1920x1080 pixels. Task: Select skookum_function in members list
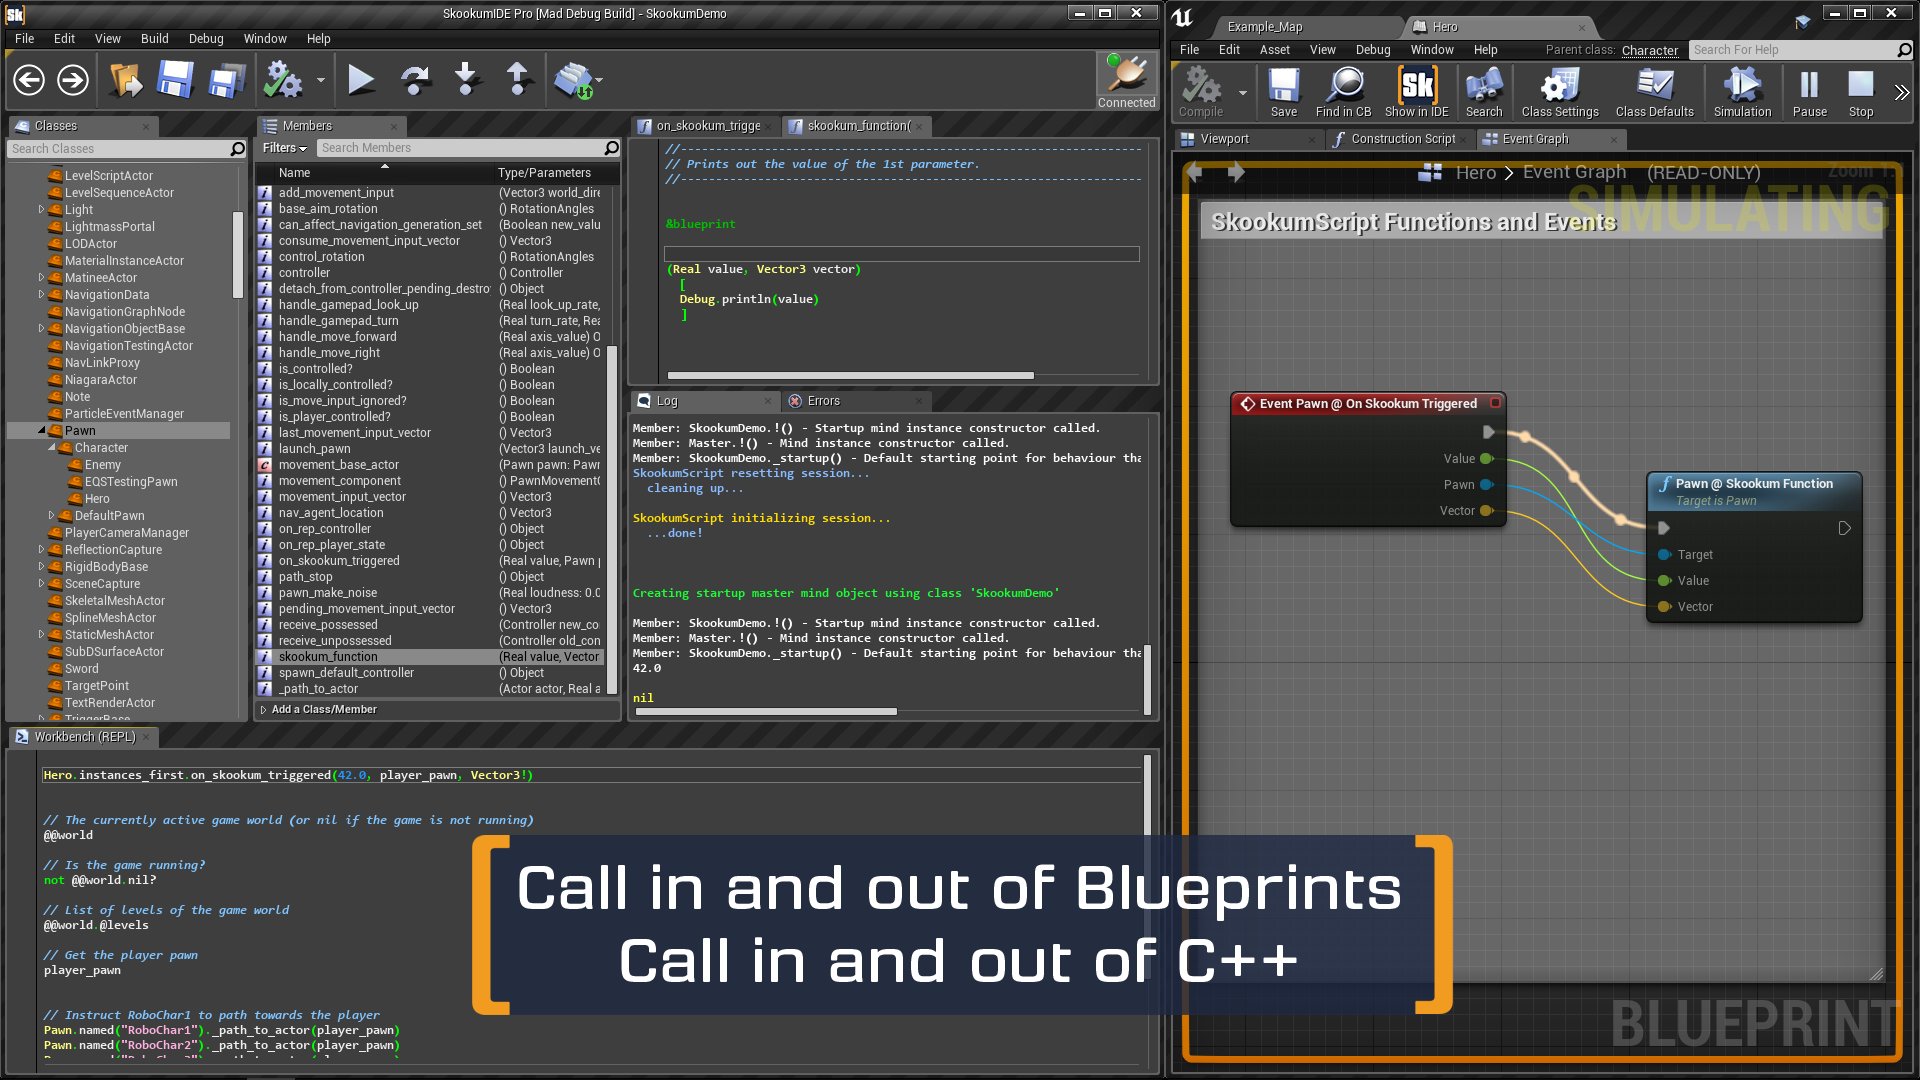(x=328, y=657)
